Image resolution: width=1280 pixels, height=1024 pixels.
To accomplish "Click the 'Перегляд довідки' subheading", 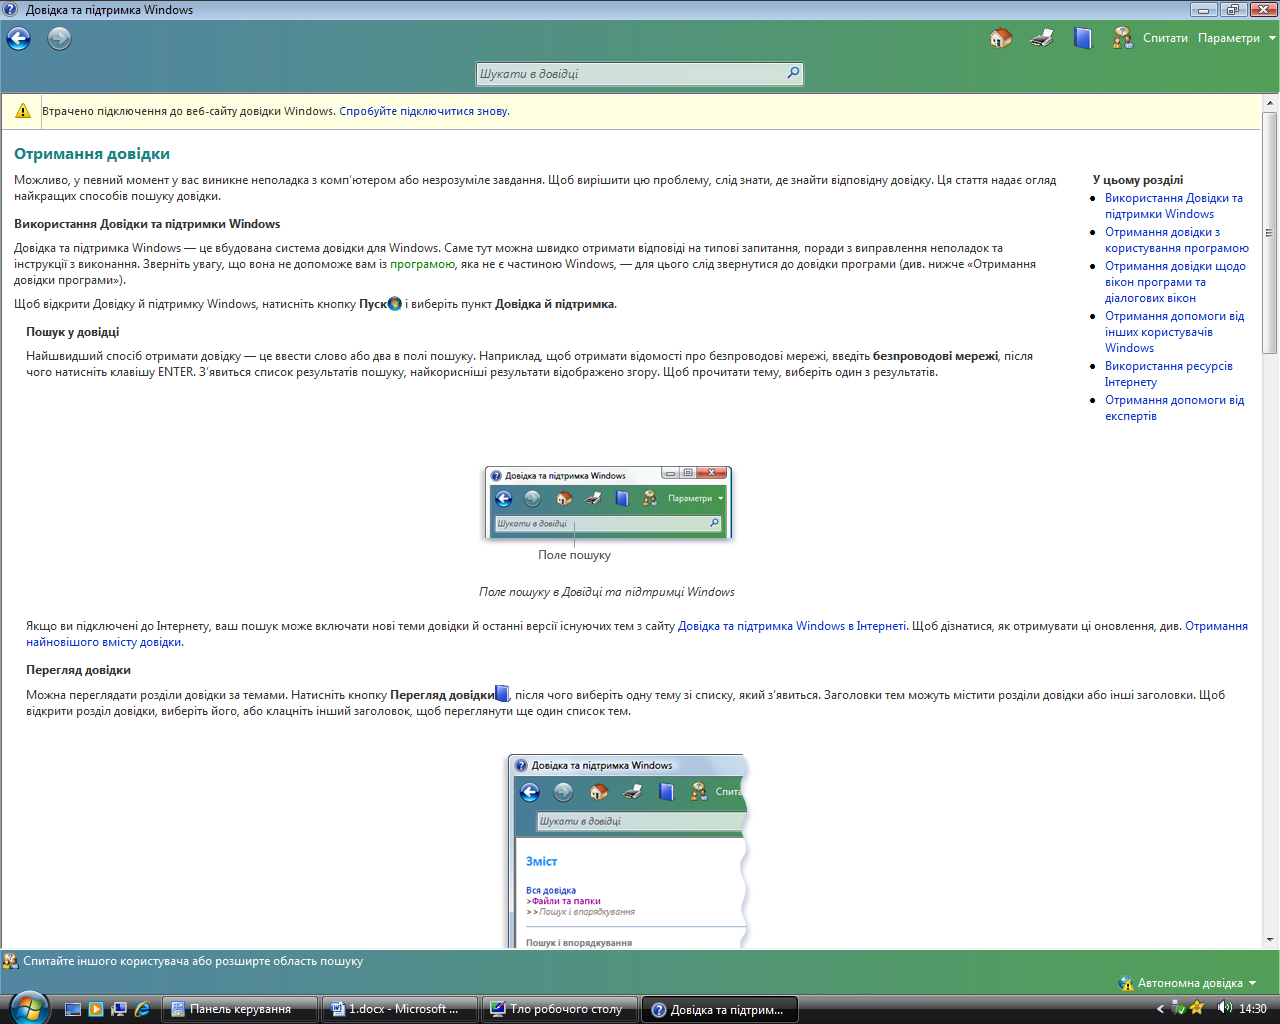I will (78, 670).
